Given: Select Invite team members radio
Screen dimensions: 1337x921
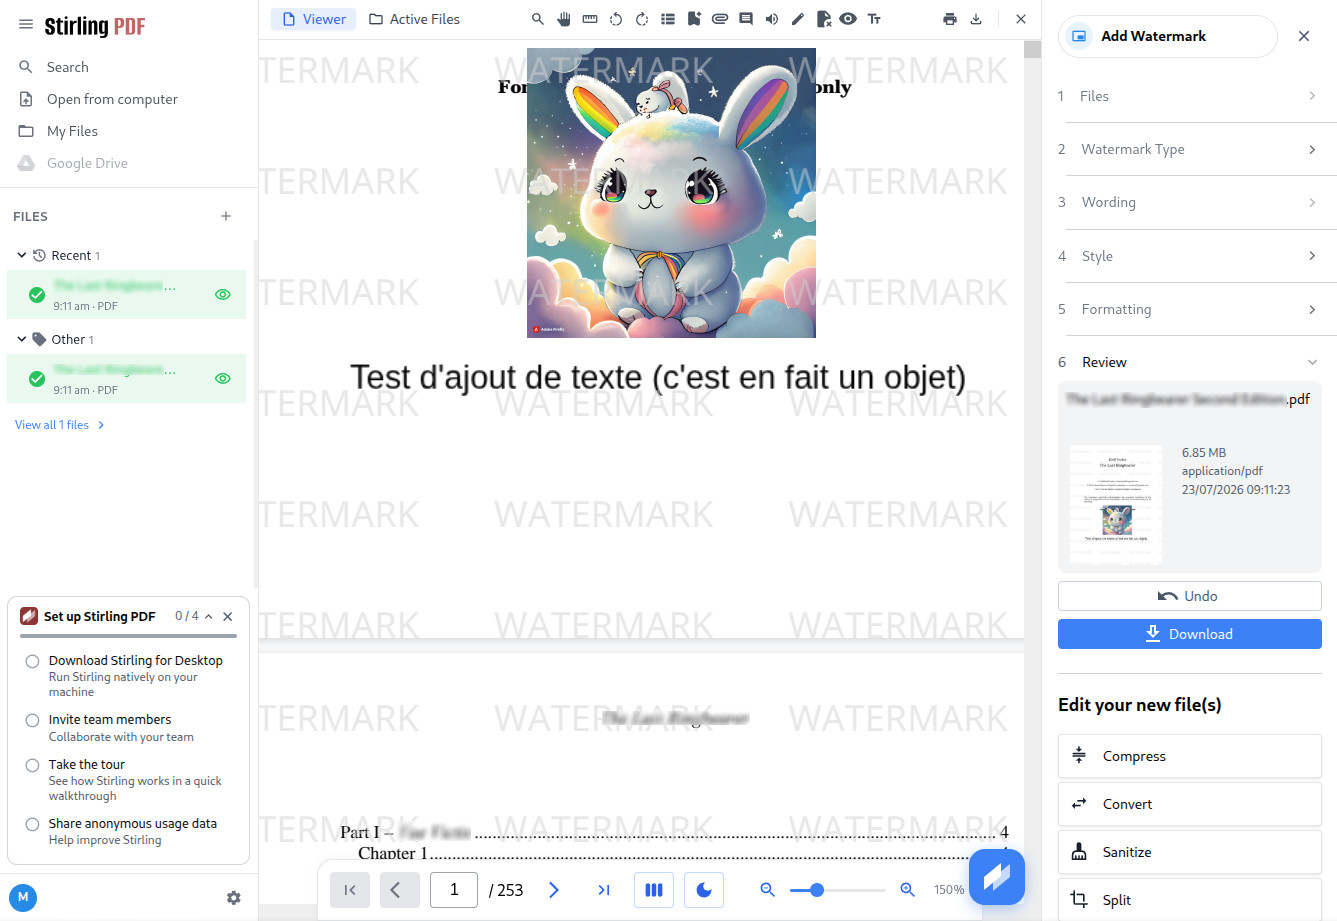Looking at the screenshot, I should [33, 720].
